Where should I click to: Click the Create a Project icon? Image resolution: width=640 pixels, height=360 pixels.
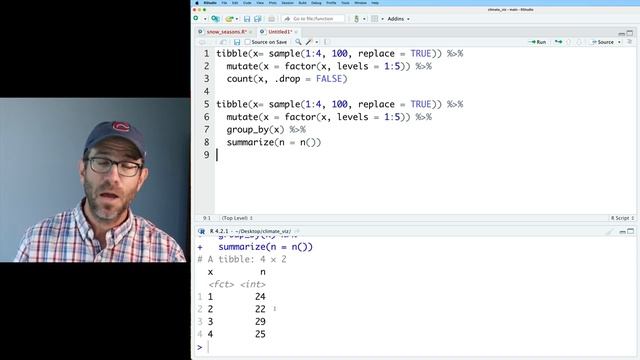click(215, 19)
